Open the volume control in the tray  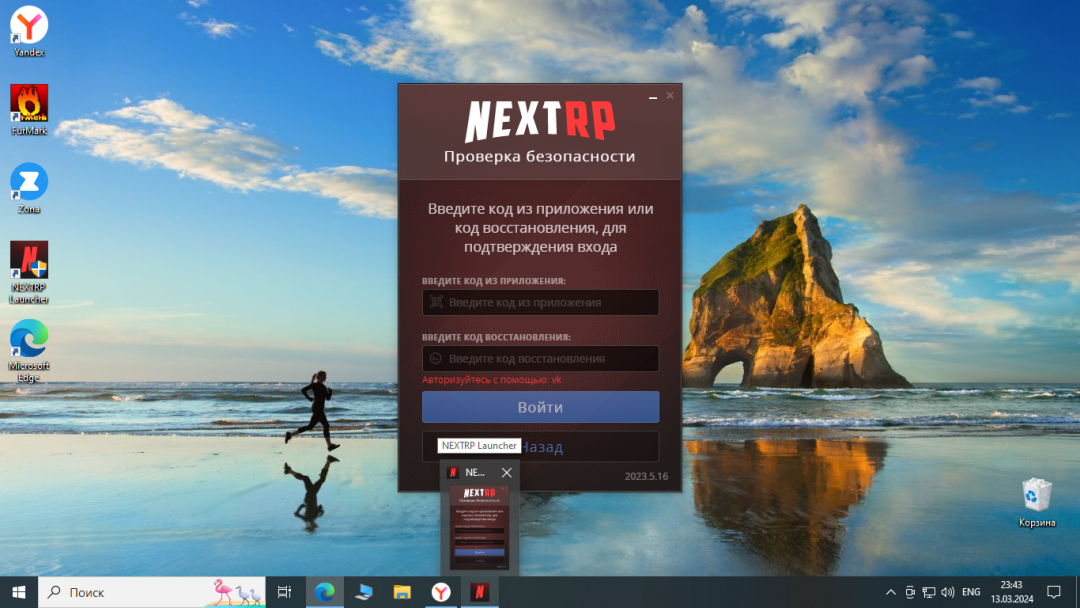coord(948,592)
